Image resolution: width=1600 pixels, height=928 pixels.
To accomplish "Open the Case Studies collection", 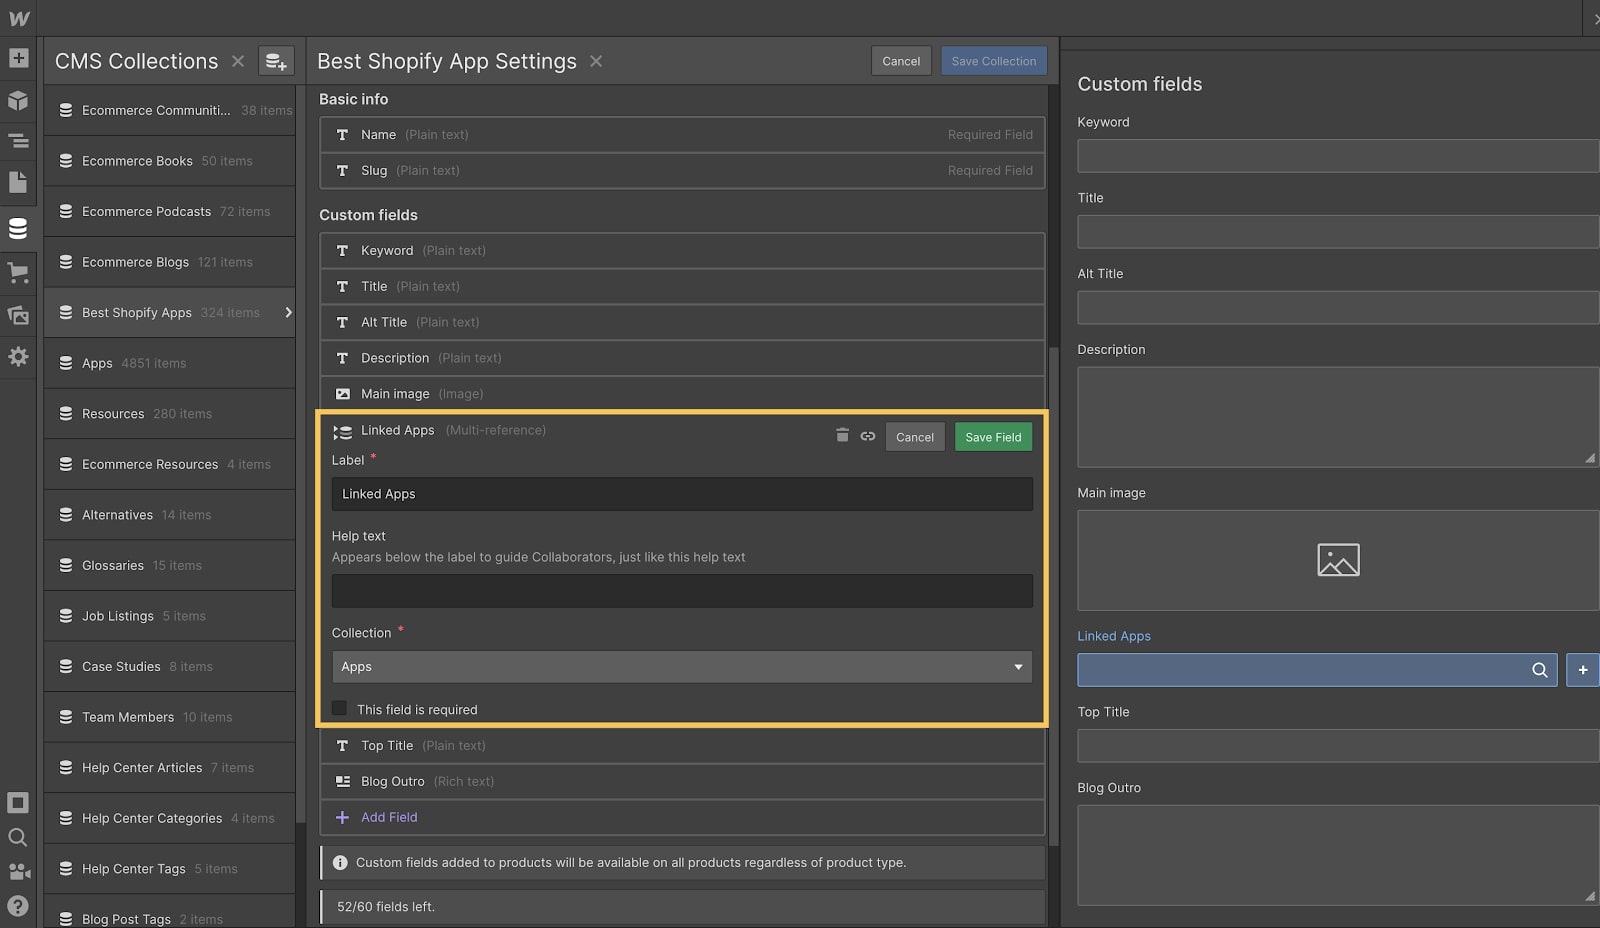I will coord(170,666).
